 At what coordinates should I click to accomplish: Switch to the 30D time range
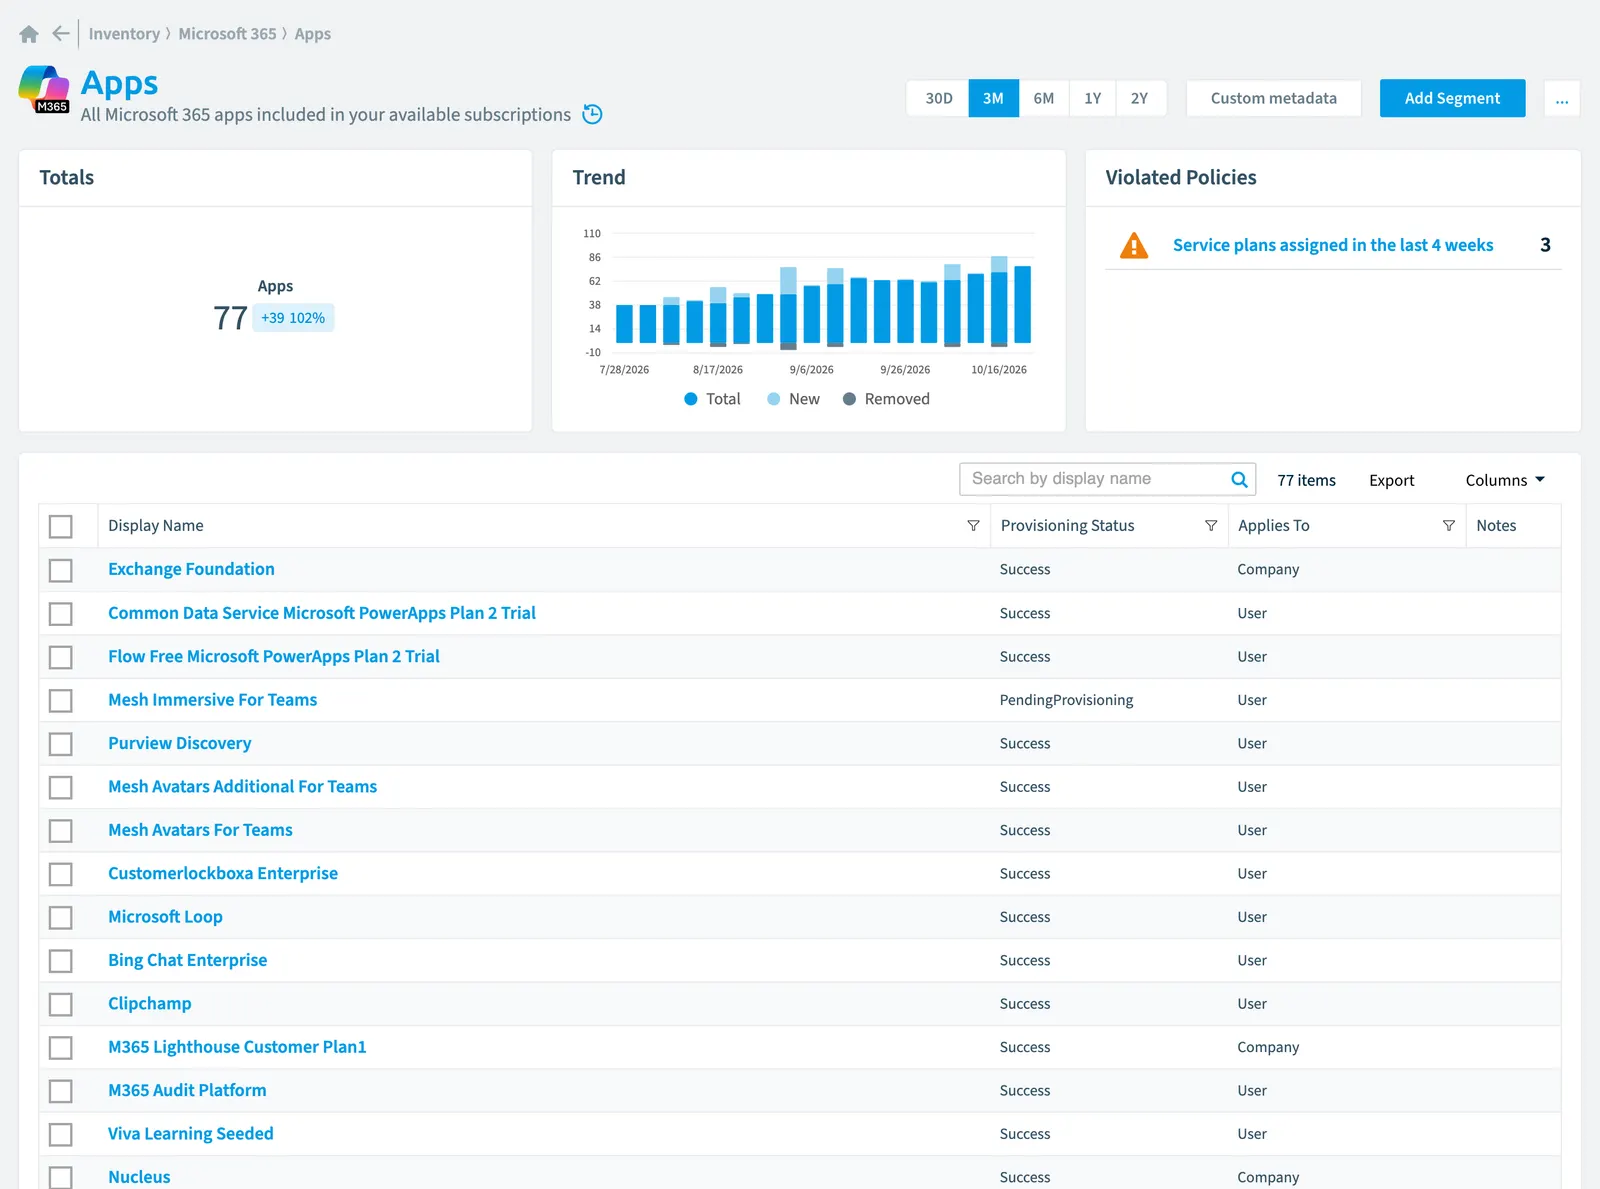(938, 98)
